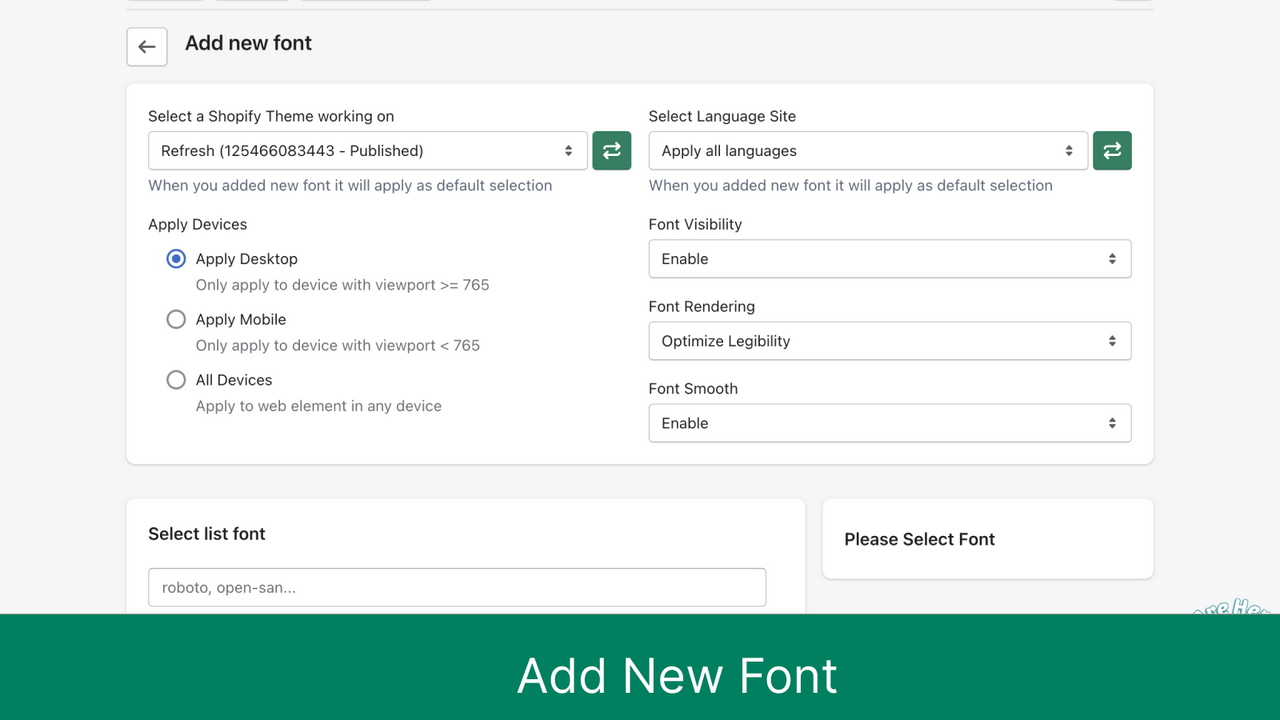The height and width of the screenshot is (720, 1280).
Task: Open the Select Language Site dropdown
Action: pos(868,151)
